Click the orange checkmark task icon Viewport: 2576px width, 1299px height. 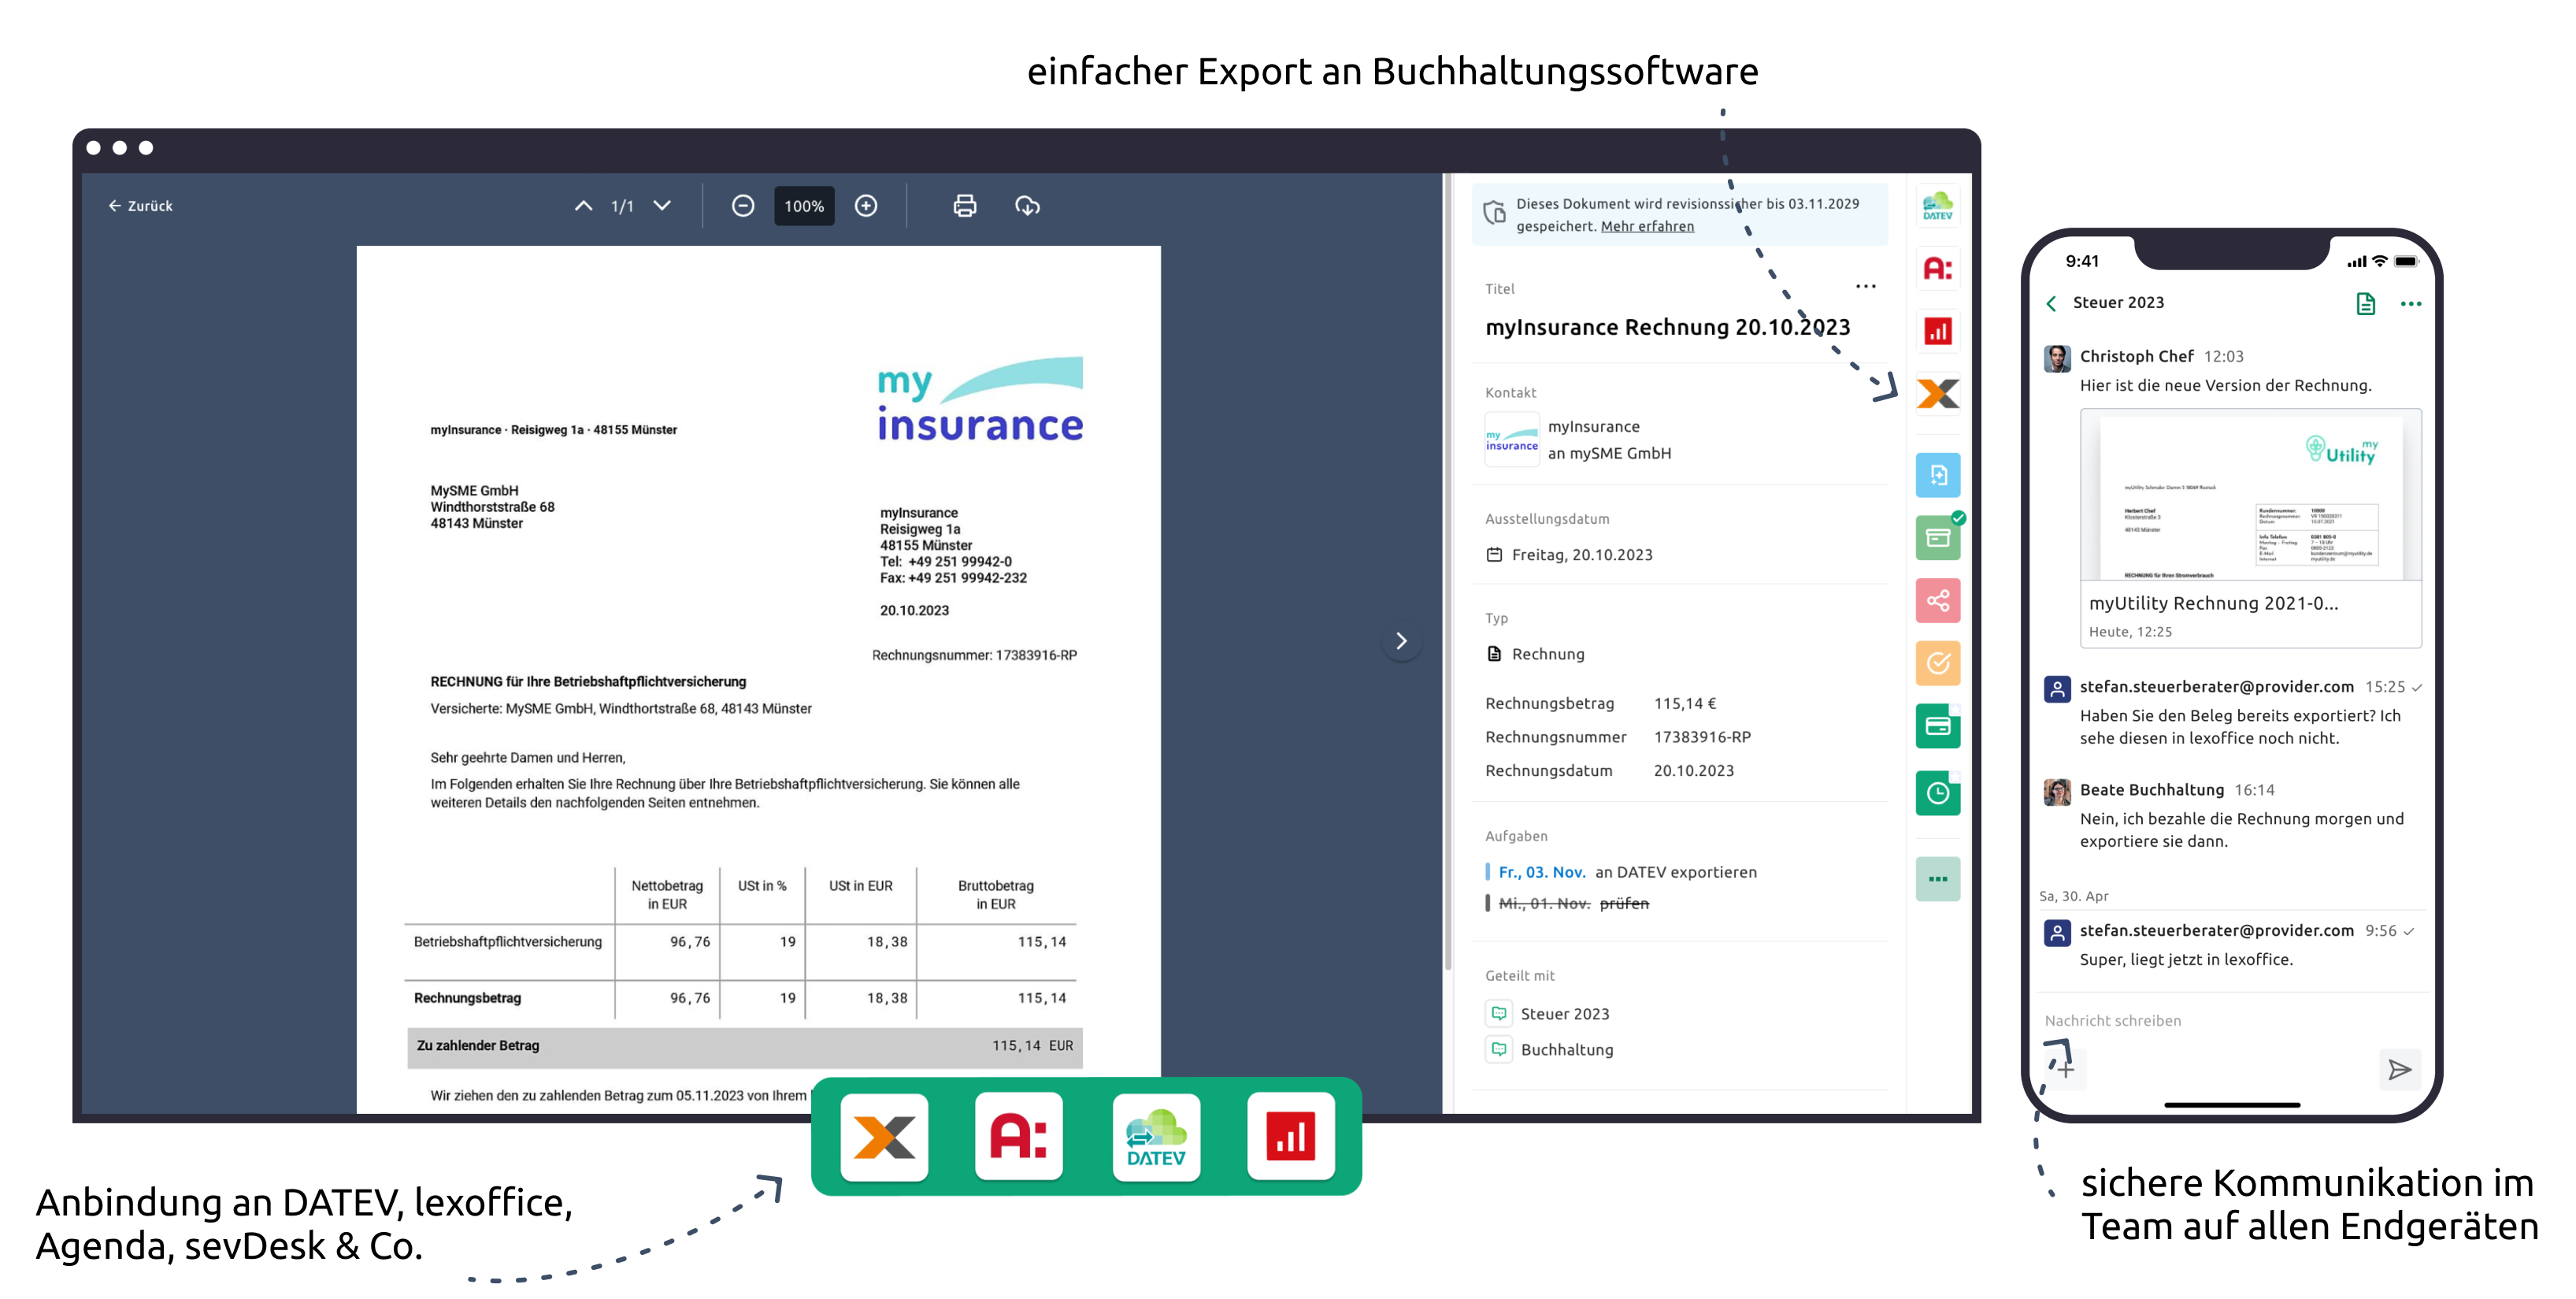1937,663
